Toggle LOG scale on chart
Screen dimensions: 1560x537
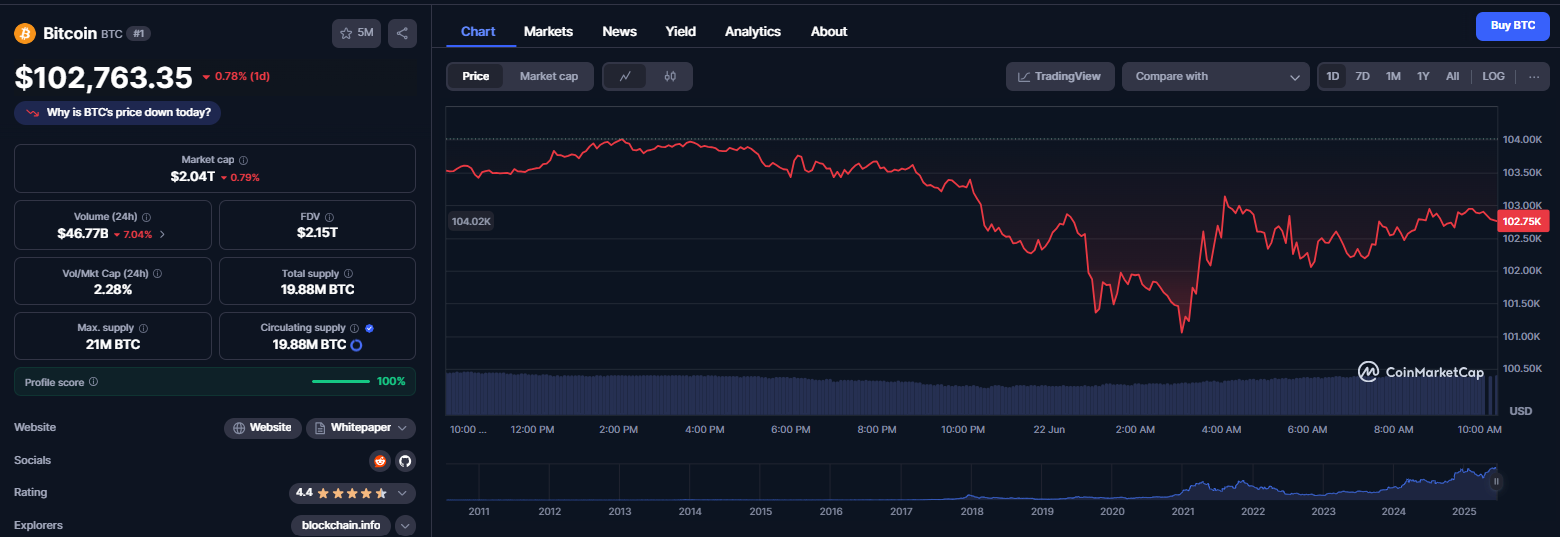[x=1493, y=76]
